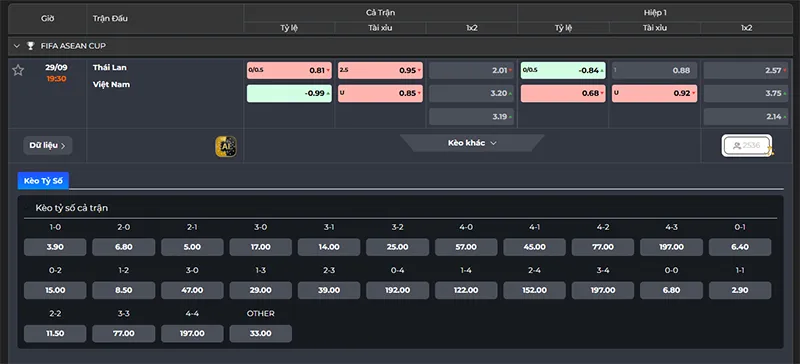This screenshot has width=800, height=364.
Task: Select first-half handicap odds -0.84
Action: 563,70
